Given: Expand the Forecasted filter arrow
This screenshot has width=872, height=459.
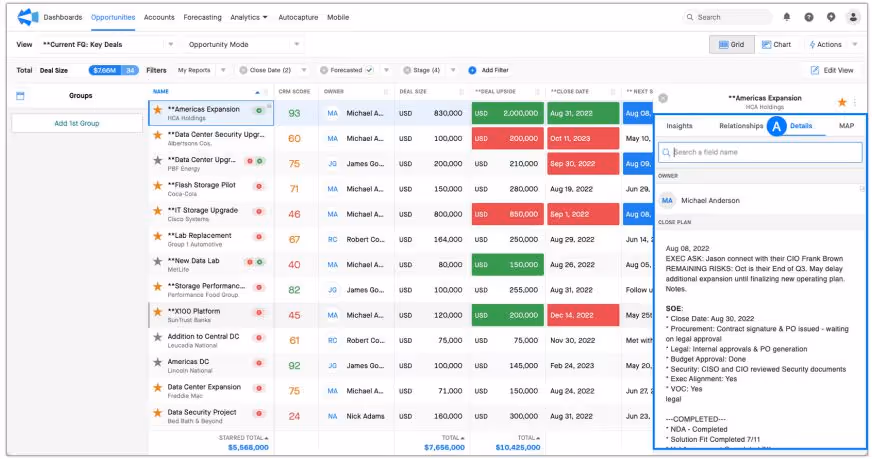Looking at the screenshot, I should [x=386, y=70].
